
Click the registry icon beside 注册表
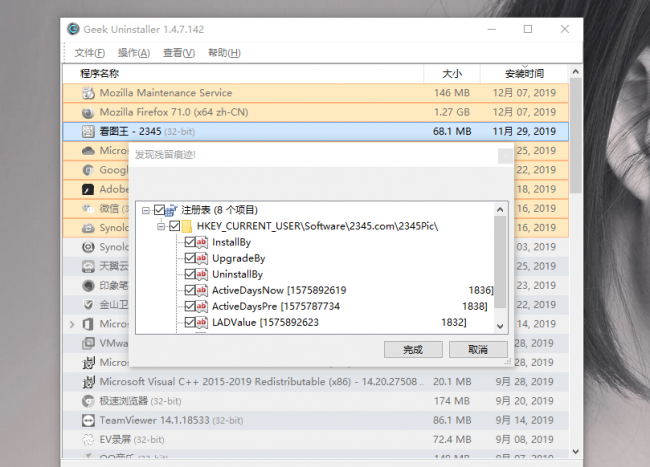[x=171, y=211]
